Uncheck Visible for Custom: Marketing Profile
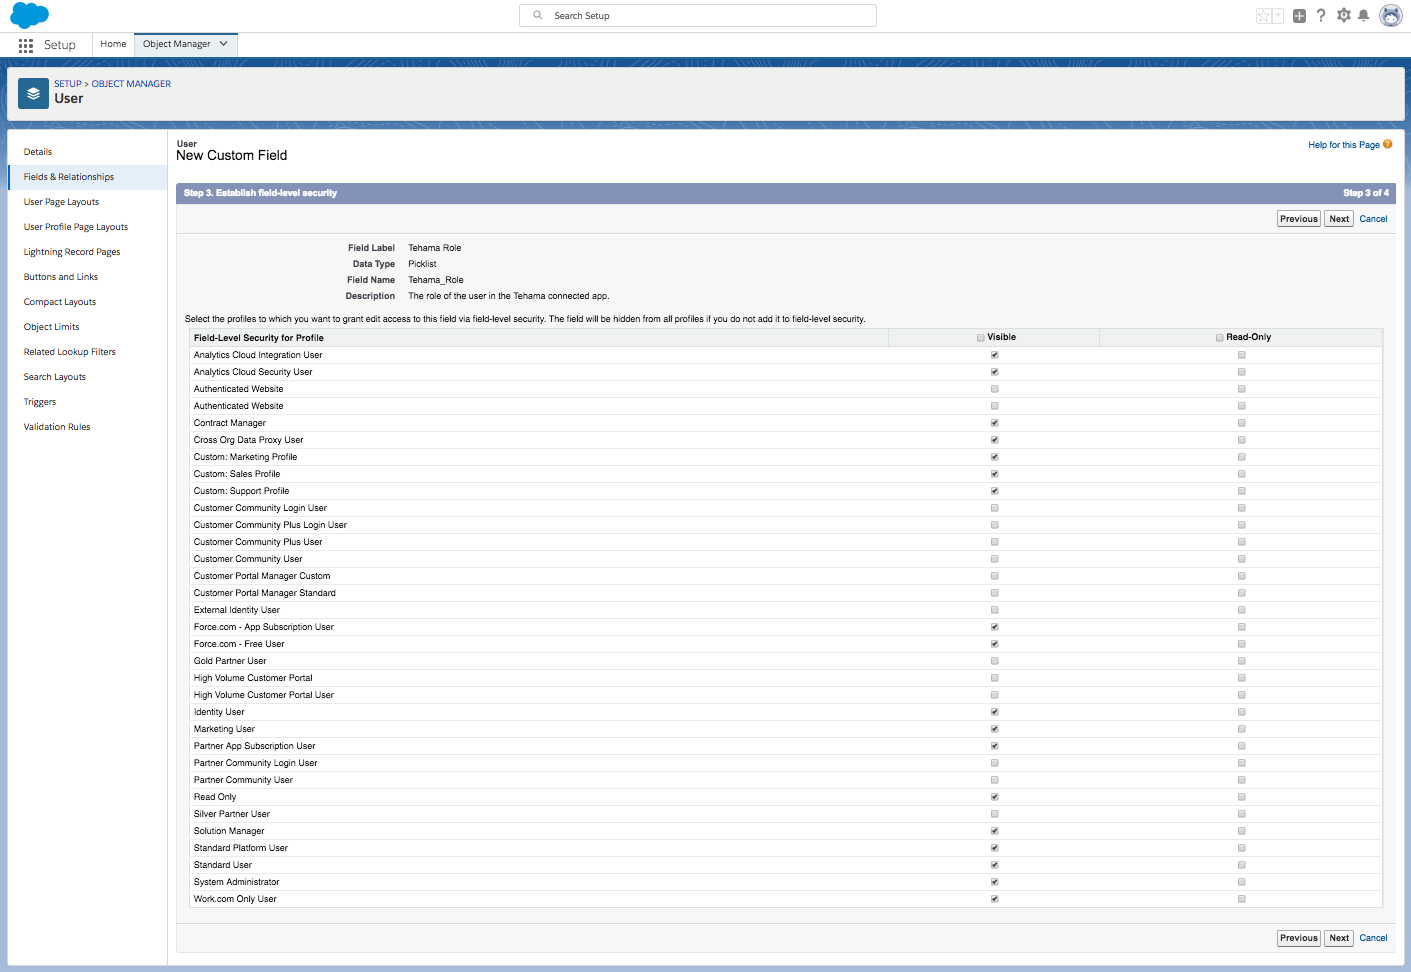The height and width of the screenshot is (972, 1411). (994, 457)
